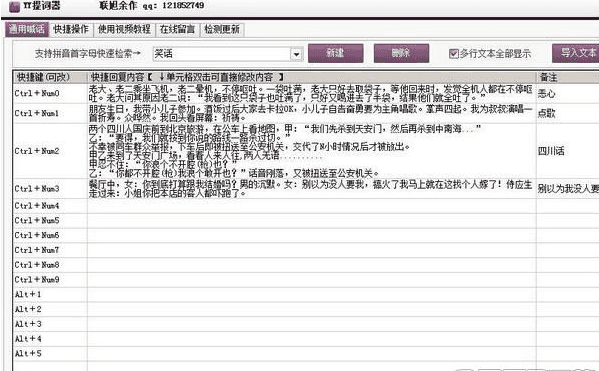599x371 pixels.
Task: Switch to the 通用喊话 tab
Action: [27, 29]
